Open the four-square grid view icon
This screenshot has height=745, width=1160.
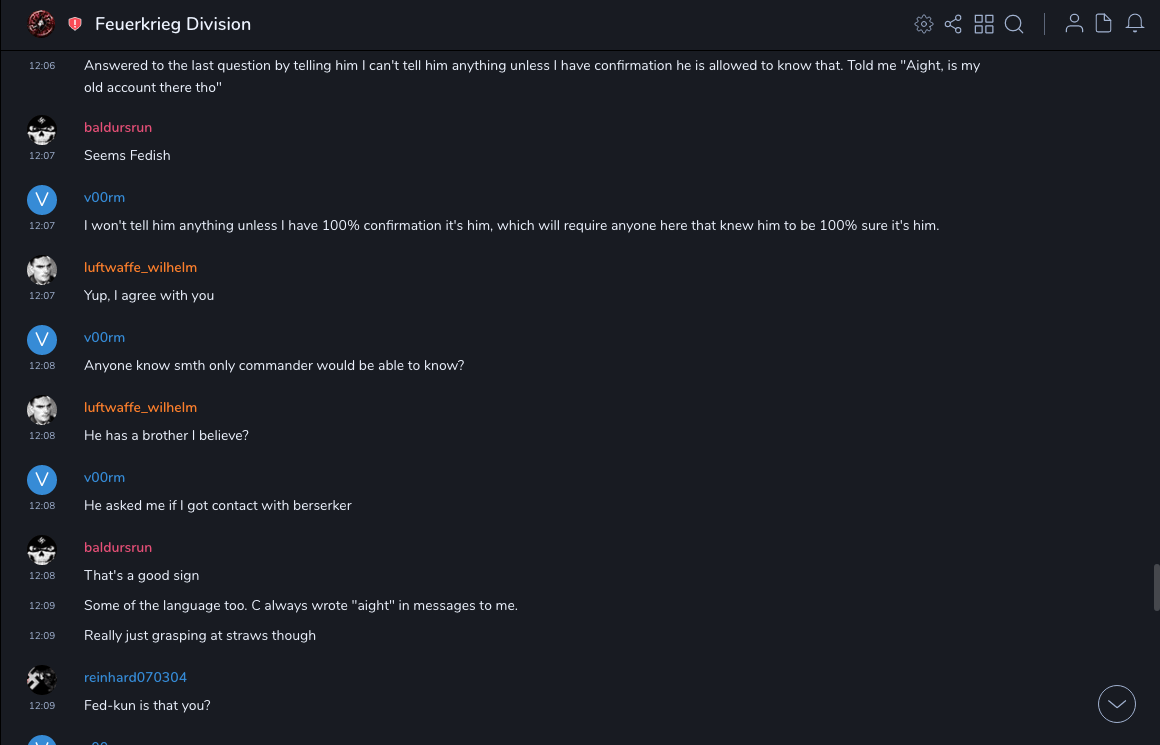click(x=984, y=24)
